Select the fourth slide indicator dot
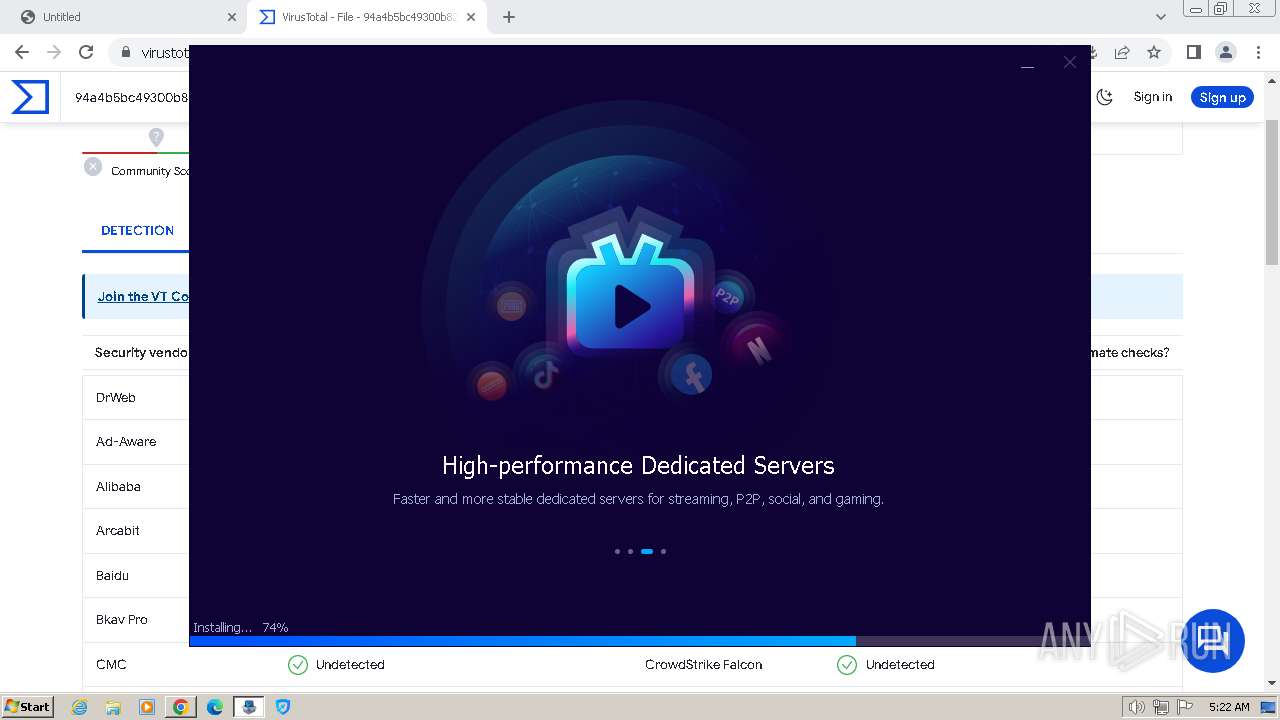This screenshot has height=720, width=1280. (663, 551)
